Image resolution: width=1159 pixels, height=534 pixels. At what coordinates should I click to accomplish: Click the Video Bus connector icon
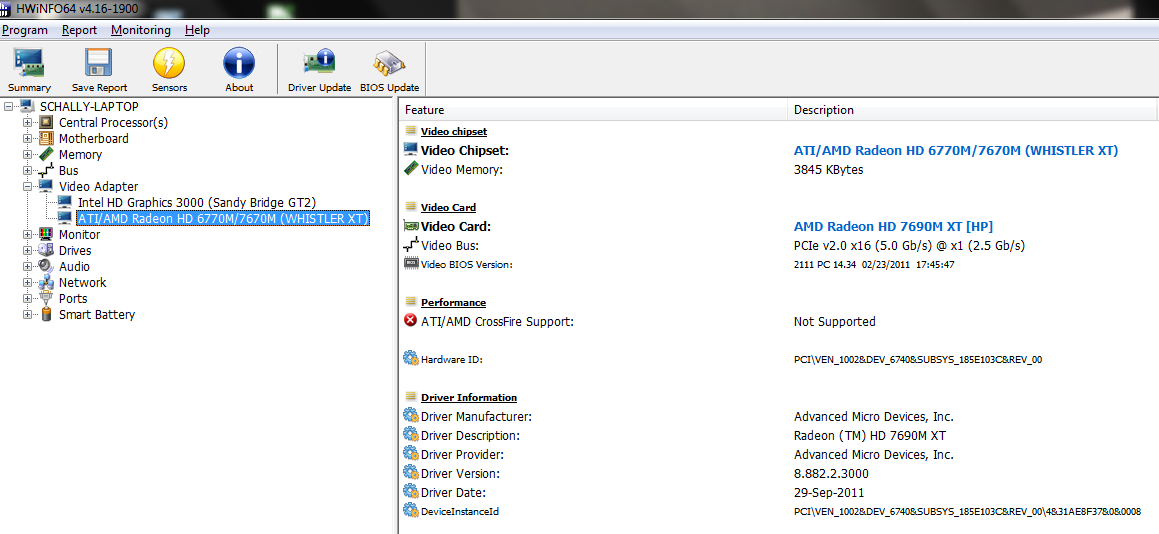[411, 245]
